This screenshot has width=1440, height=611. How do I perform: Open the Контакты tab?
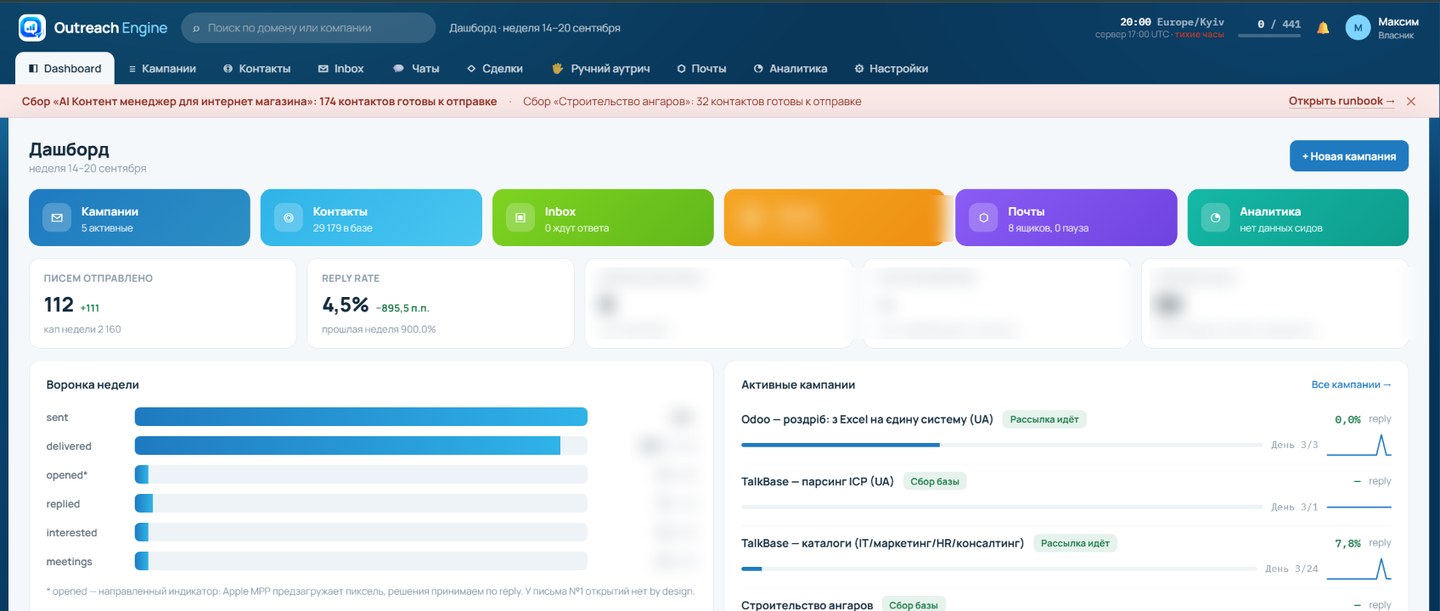point(257,69)
